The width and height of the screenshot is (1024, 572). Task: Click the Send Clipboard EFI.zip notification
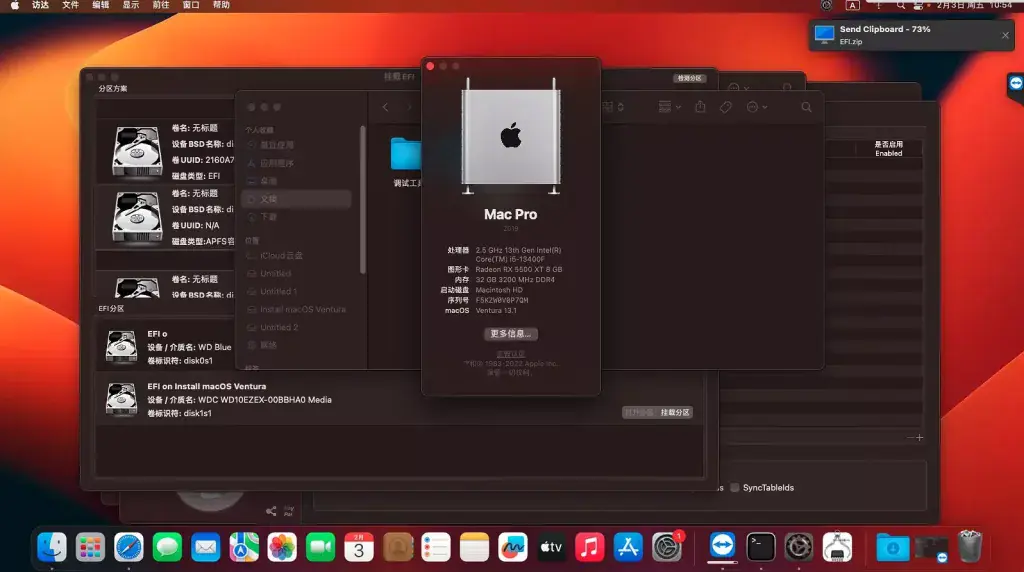[x=912, y=35]
